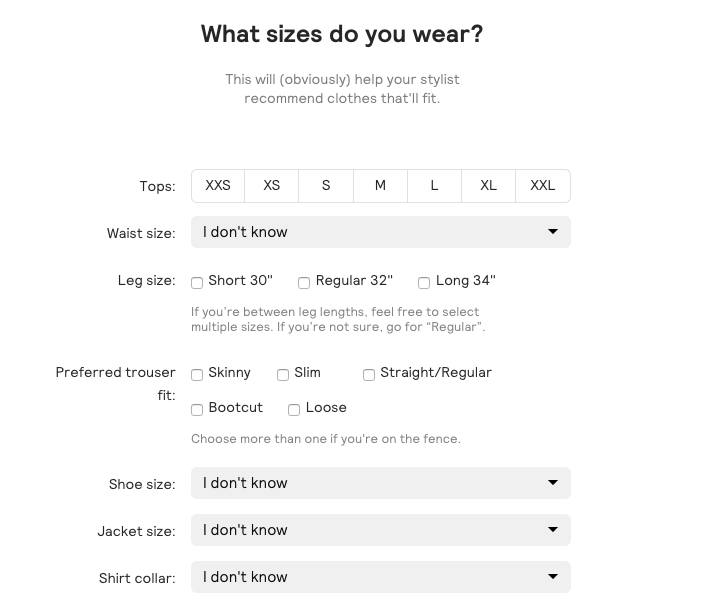The width and height of the screenshot is (718, 610).
Task: Toggle the Loose trouser fit checkbox
Action: tap(294, 409)
